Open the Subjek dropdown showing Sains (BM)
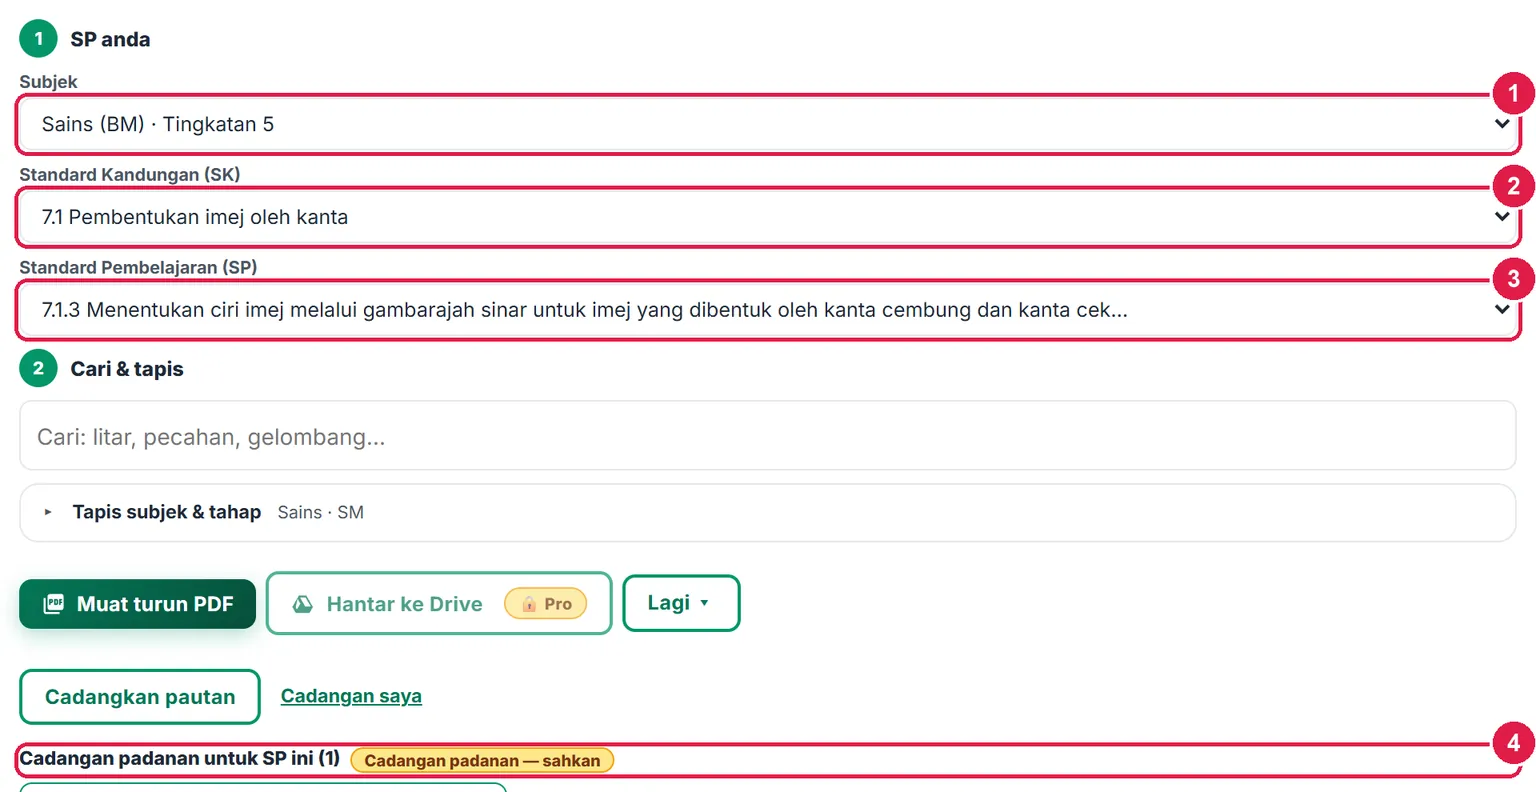 click(x=768, y=125)
